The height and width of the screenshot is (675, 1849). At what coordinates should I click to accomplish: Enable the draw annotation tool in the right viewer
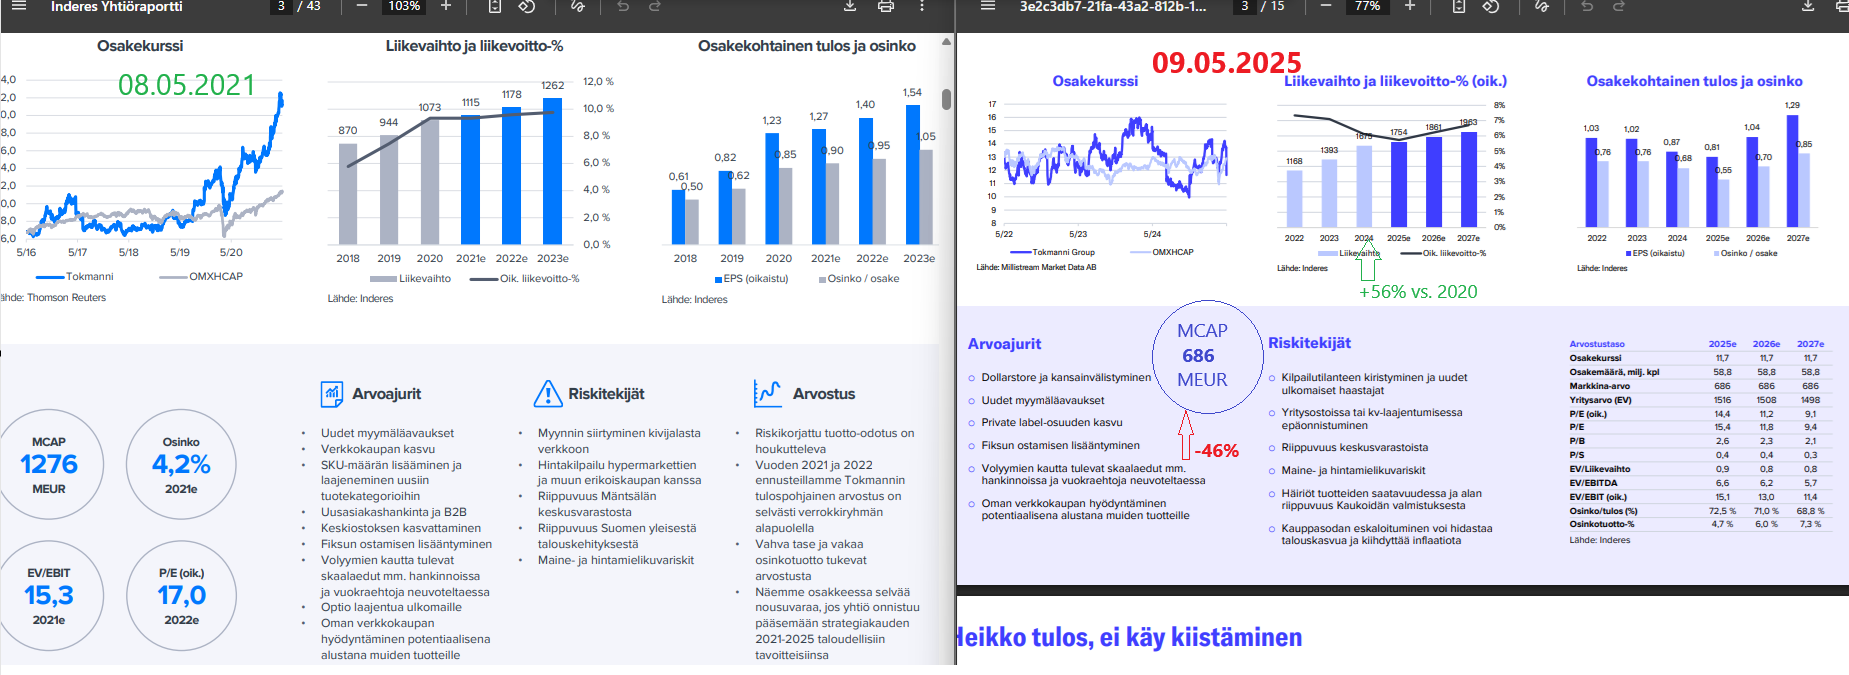(1542, 6)
